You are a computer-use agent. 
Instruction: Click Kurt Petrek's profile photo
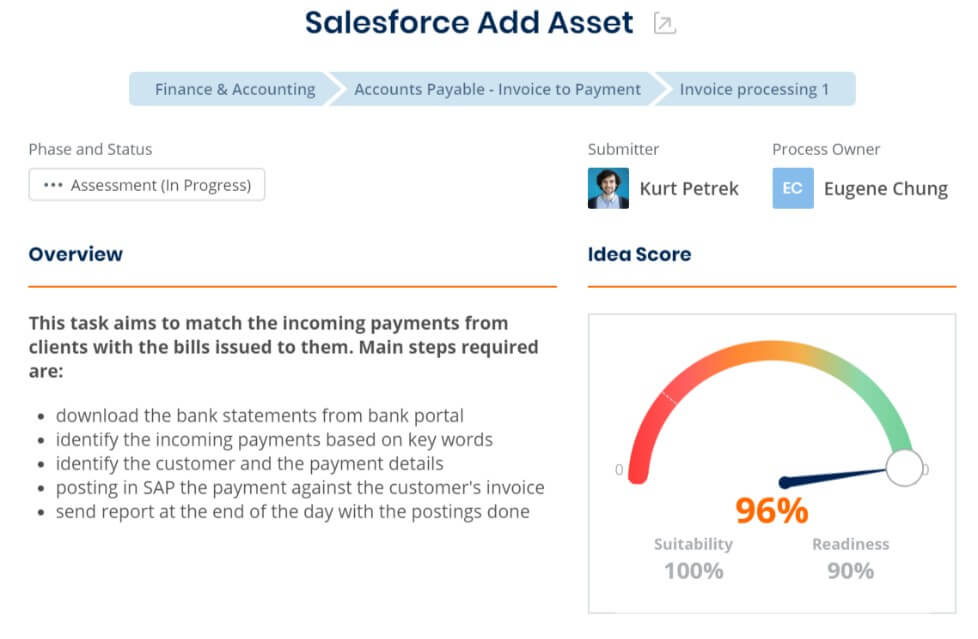(608, 188)
